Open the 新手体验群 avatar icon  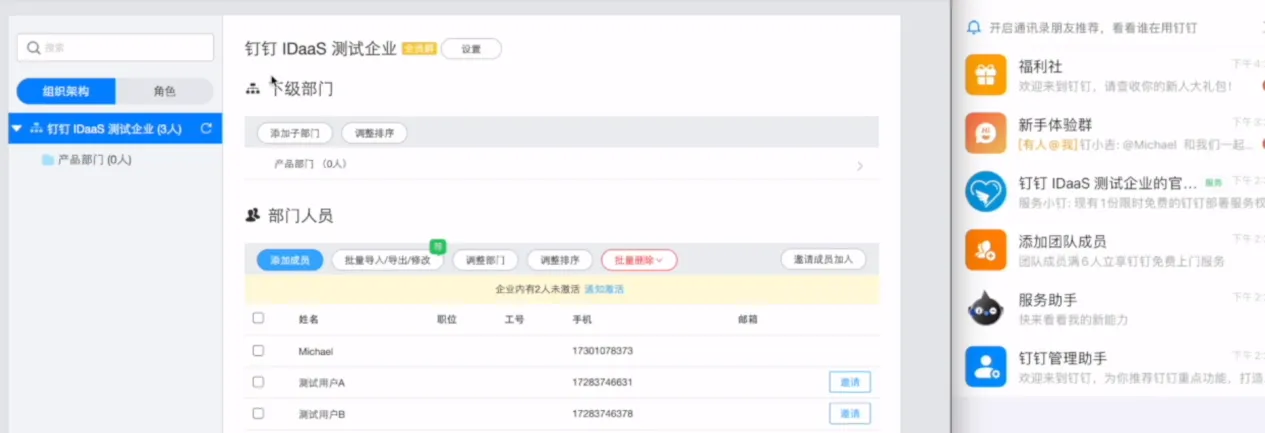click(985, 133)
